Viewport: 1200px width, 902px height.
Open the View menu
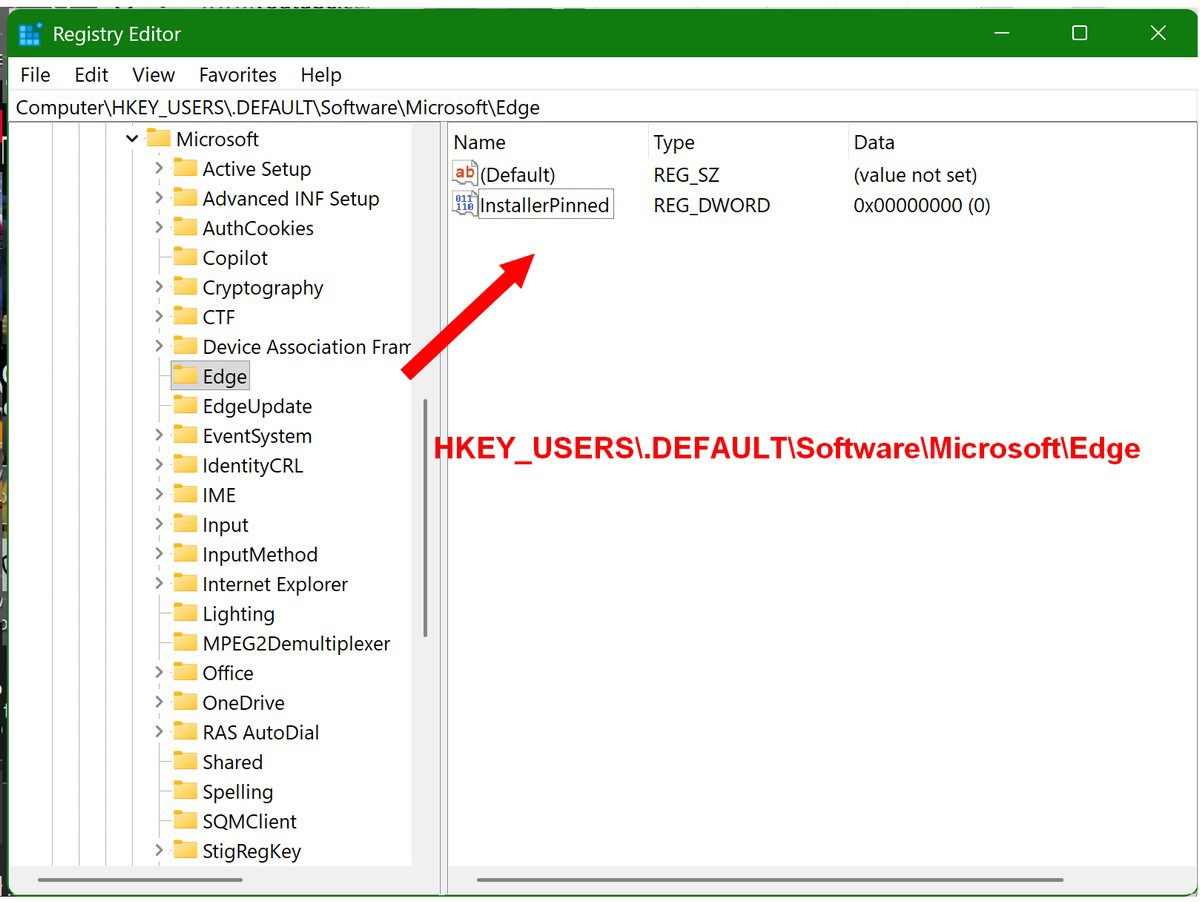click(x=153, y=75)
